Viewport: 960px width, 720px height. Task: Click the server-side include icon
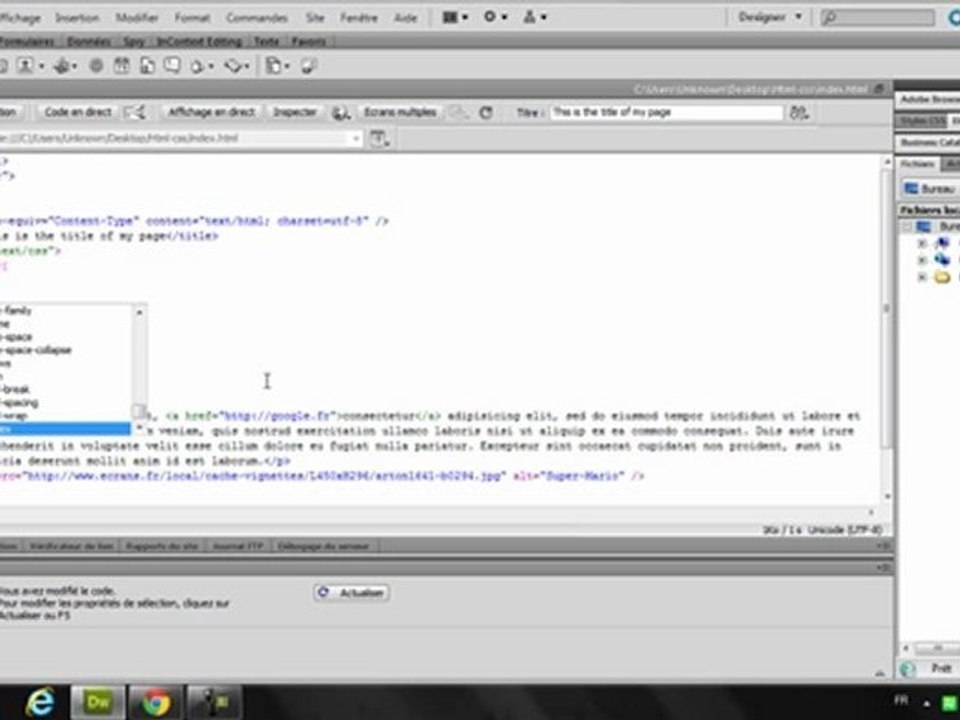pyautogui.click(x=147, y=66)
